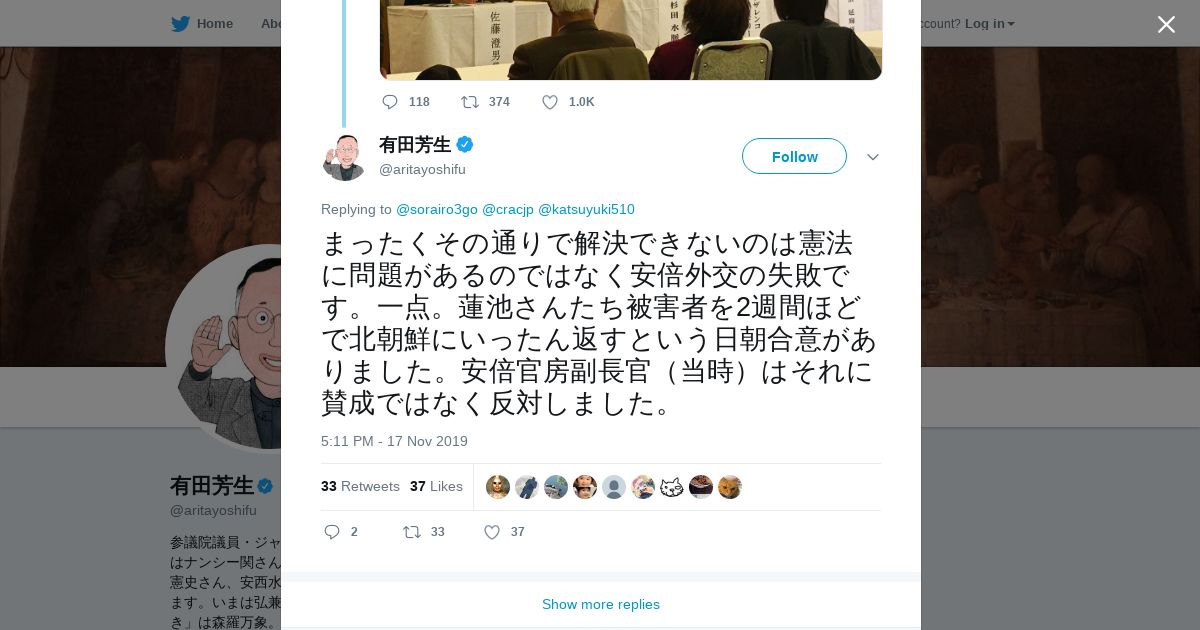Click the retweet icon showing 374 retweets
This screenshot has height=630, width=1200.
point(469,102)
